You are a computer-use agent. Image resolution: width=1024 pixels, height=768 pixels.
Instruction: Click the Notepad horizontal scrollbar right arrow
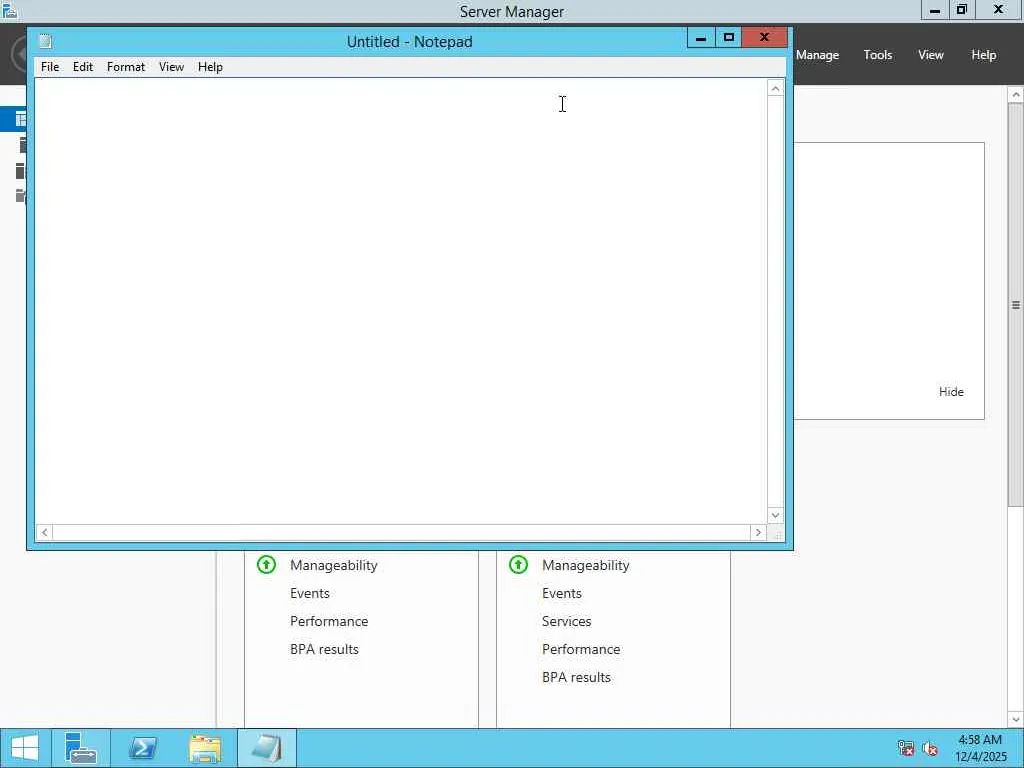[758, 532]
